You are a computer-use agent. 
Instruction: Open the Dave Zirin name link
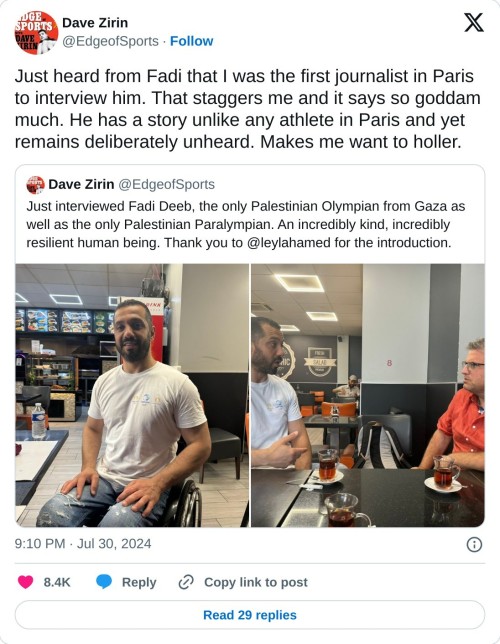click(95, 23)
